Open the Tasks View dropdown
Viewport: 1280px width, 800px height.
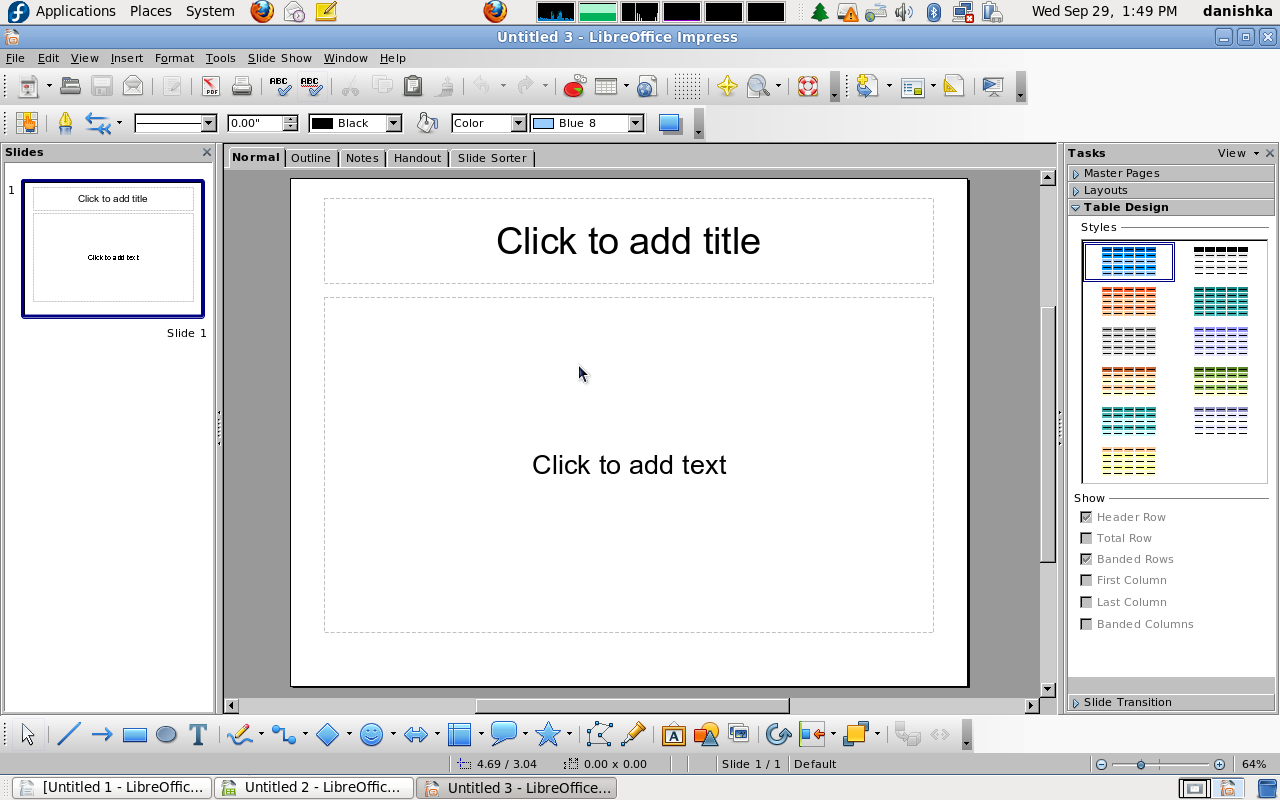(x=1238, y=153)
